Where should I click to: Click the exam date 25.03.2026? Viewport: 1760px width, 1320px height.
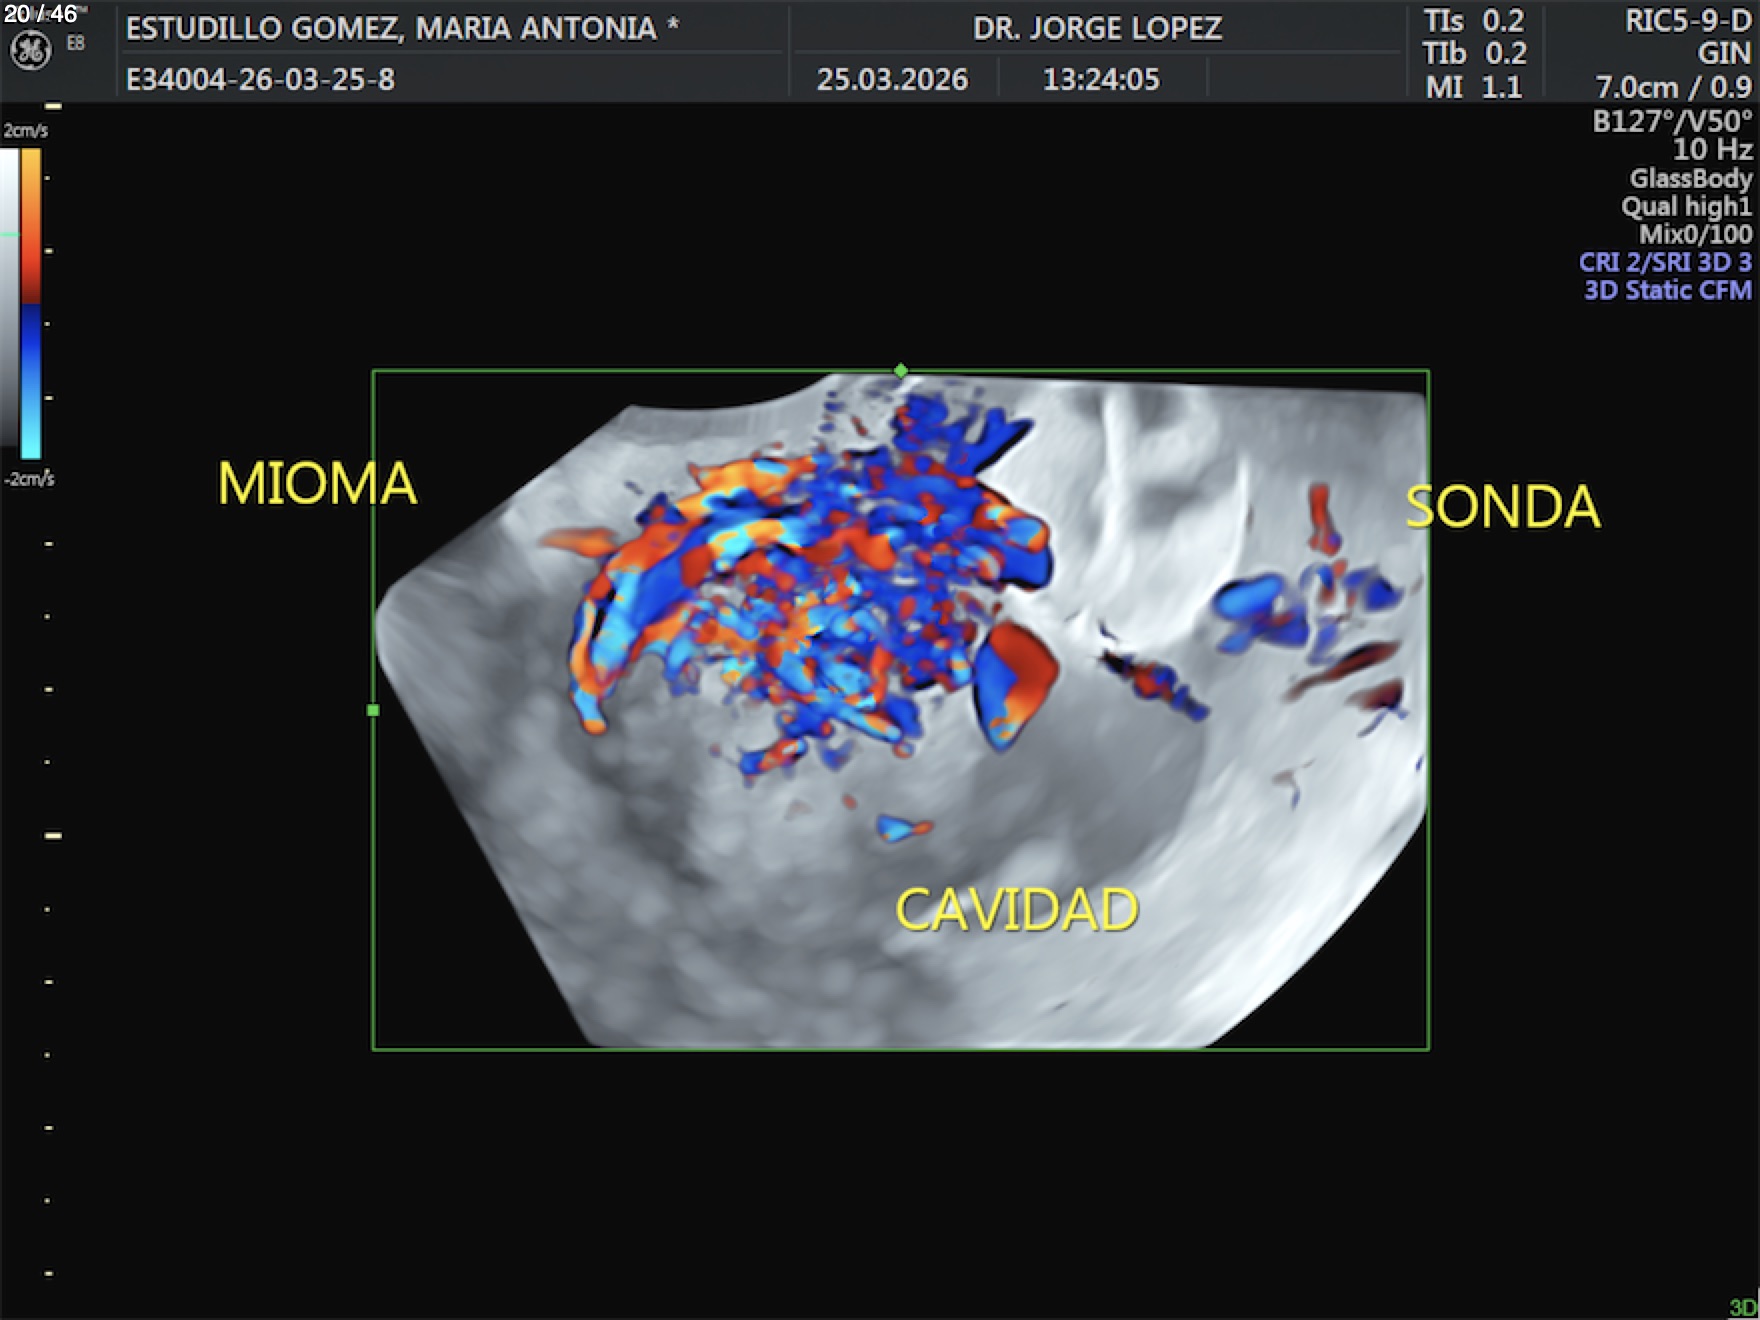pyautogui.click(x=892, y=79)
